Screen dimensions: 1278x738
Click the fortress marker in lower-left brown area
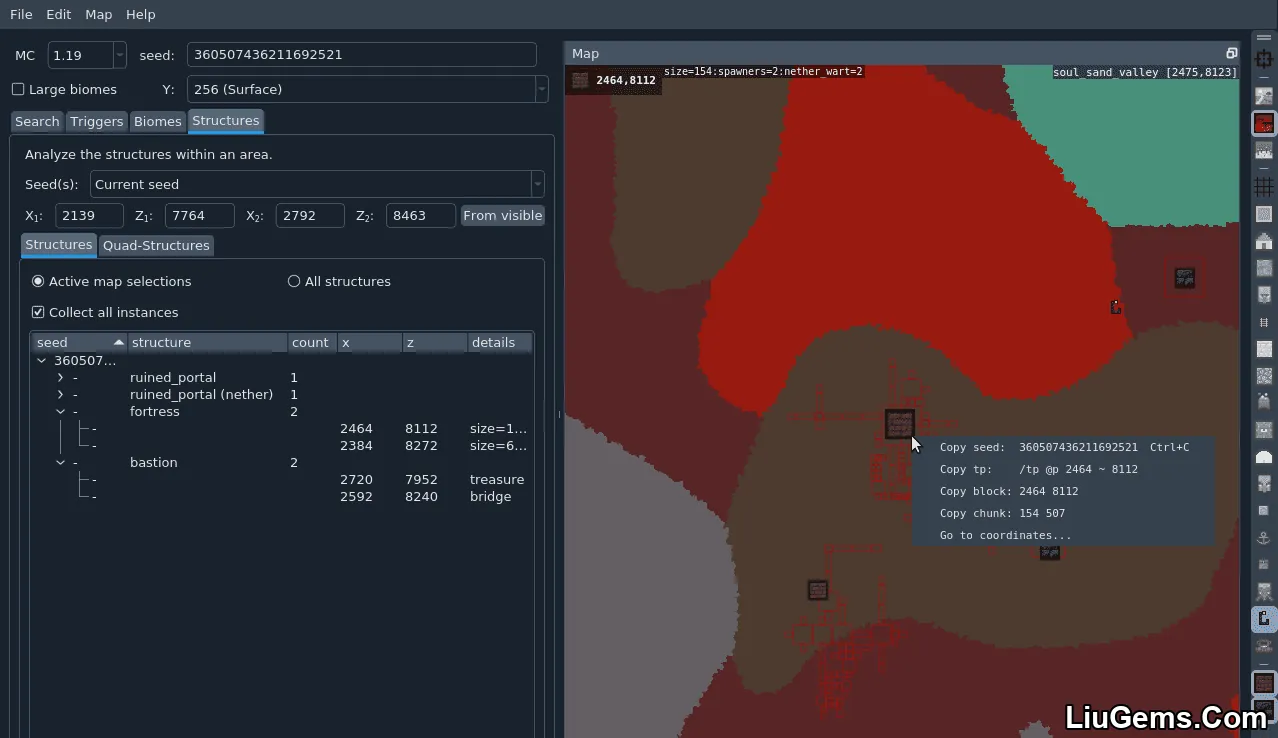click(x=818, y=590)
